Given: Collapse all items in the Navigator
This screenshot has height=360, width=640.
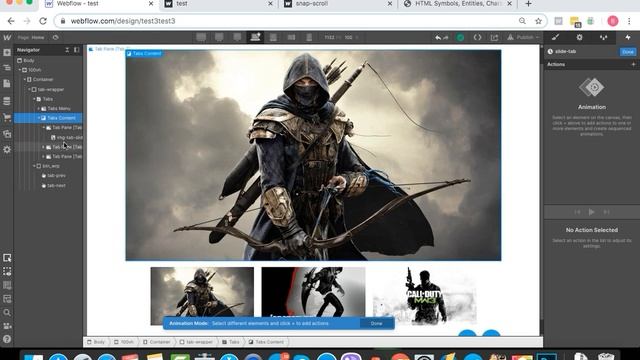Looking at the screenshot, I should click(x=67, y=50).
